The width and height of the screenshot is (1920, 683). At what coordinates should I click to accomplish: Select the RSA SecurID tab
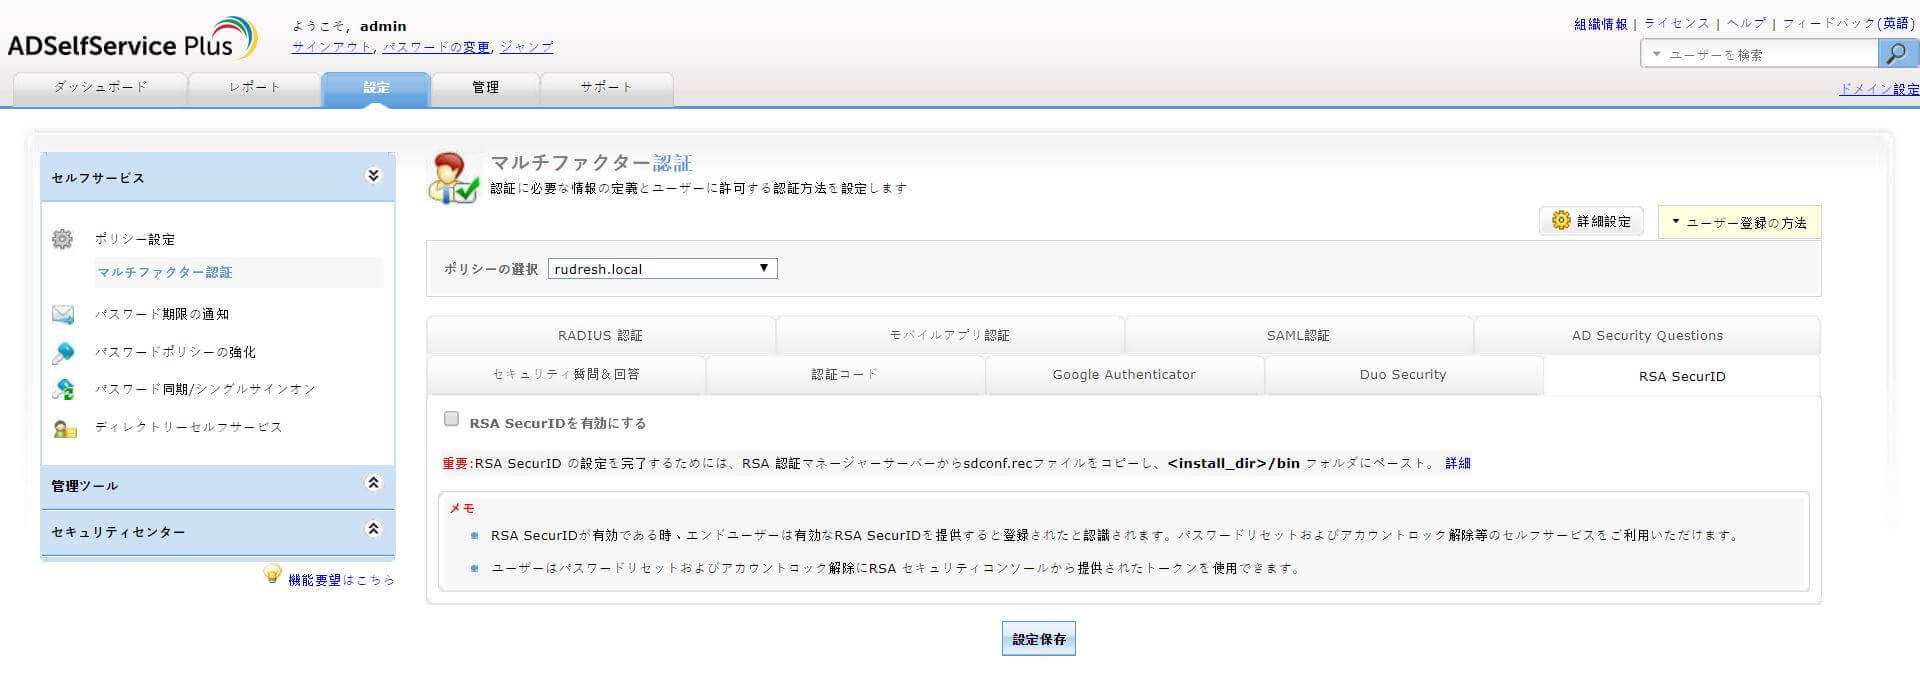coord(1682,376)
